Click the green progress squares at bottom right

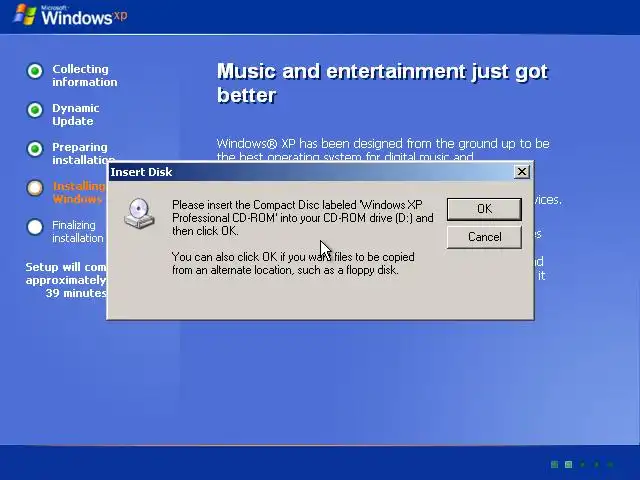tap(582, 464)
